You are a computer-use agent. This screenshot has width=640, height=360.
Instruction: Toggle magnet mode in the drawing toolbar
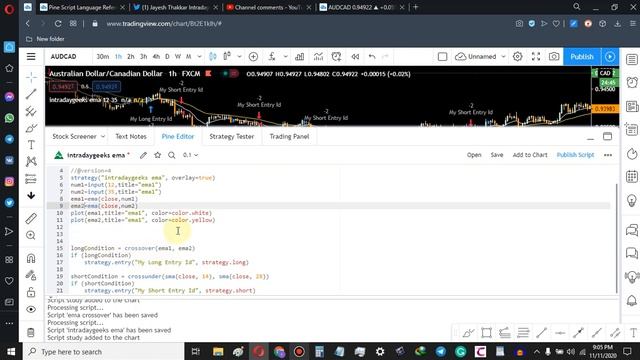[x=31, y=258]
